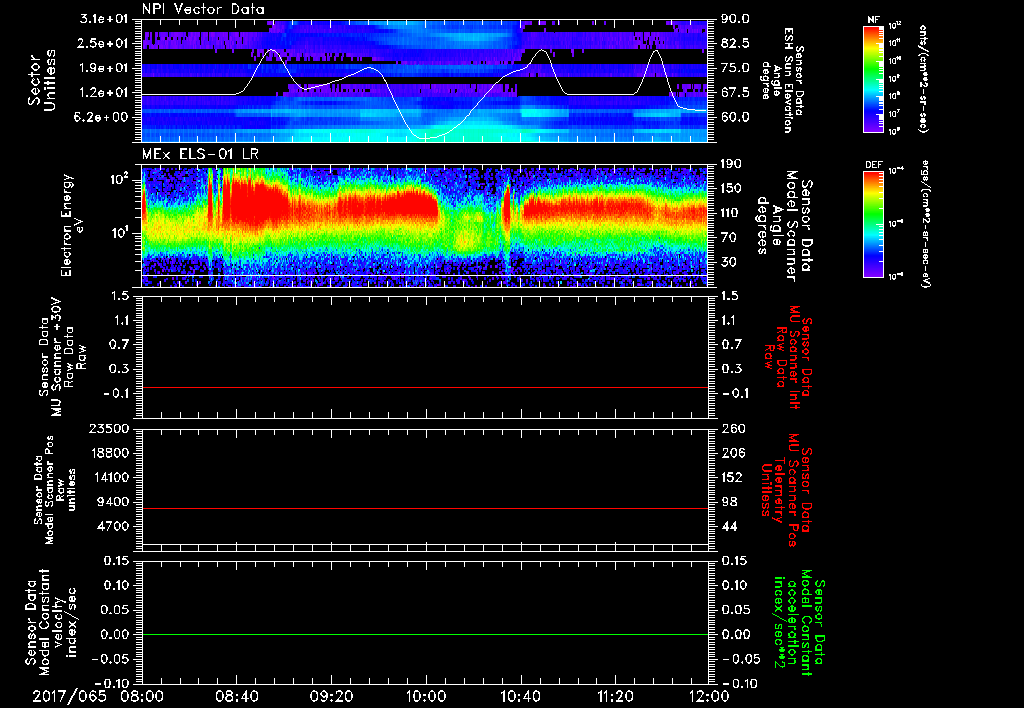Click the Sector Unitless axis label
1024x708 pixels.
pyautogui.click(x=40, y=78)
